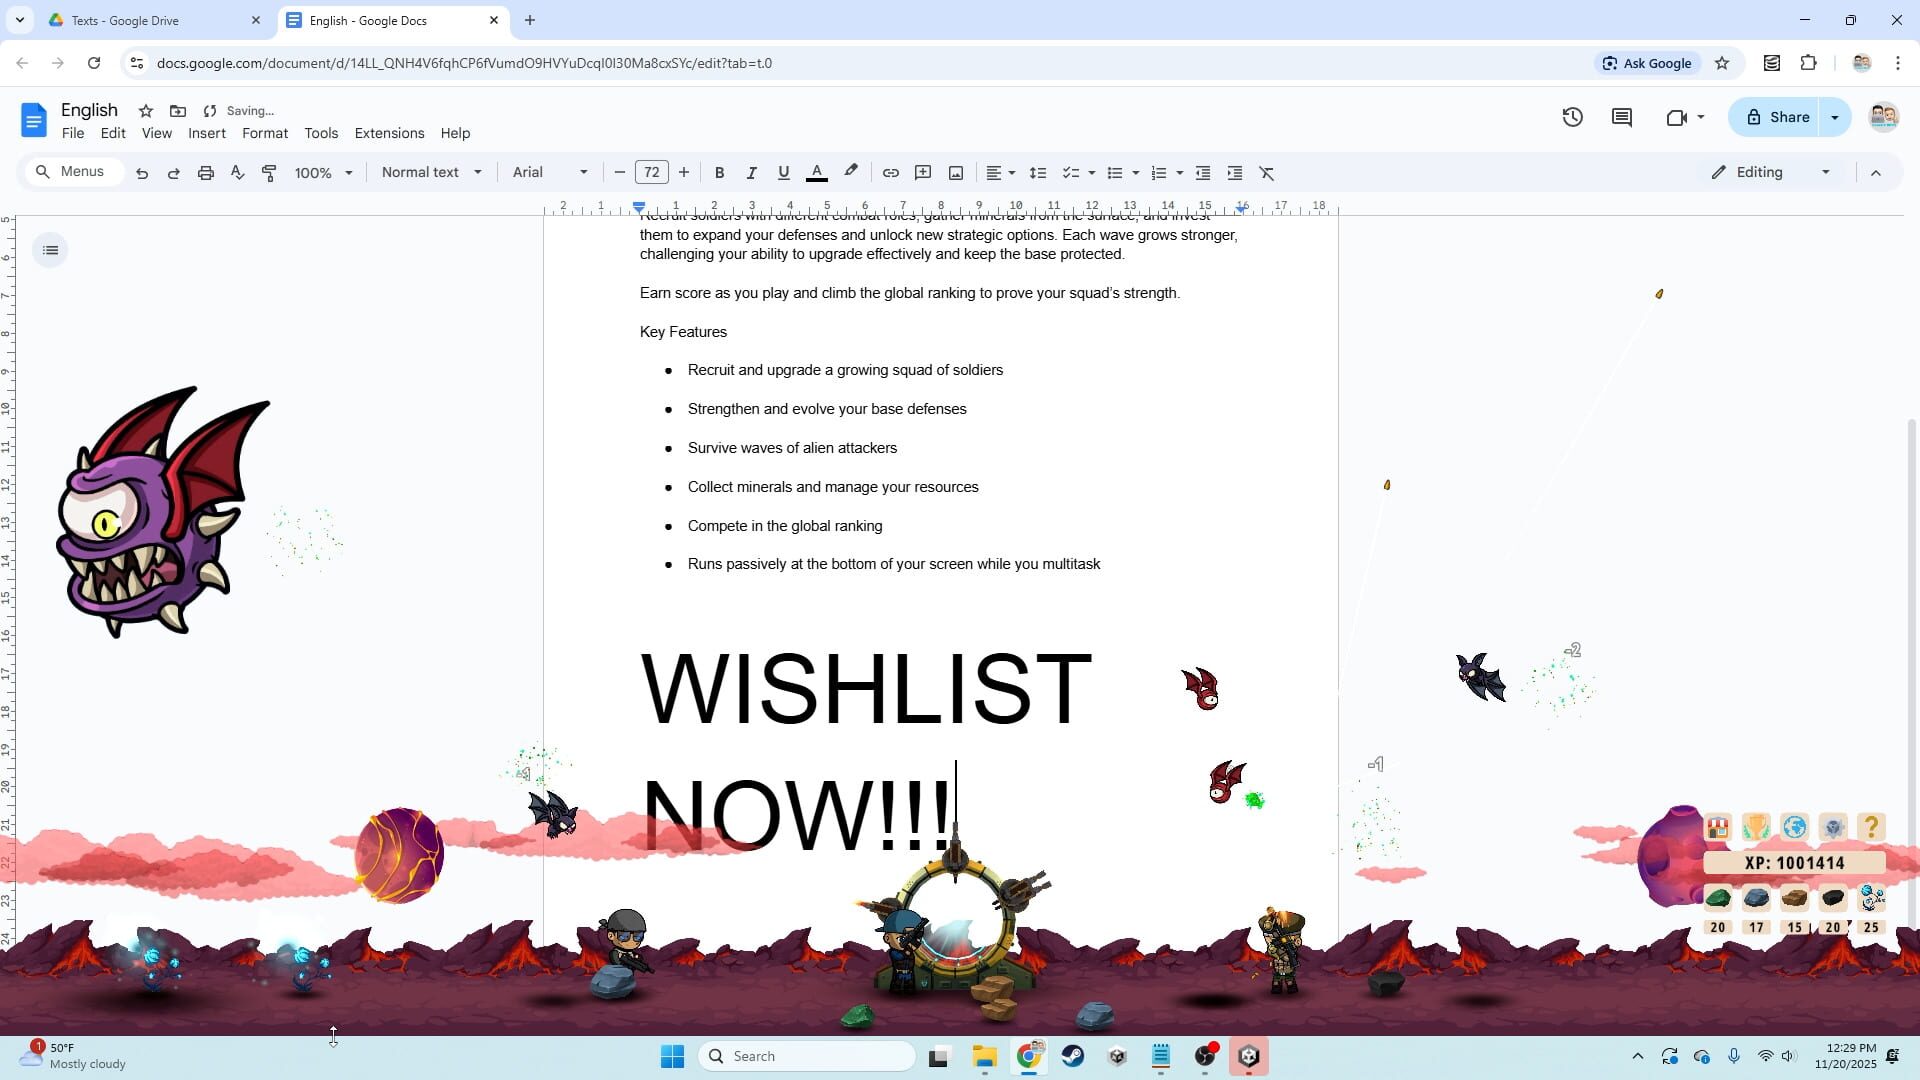The width and height of the screenshot is (1920, 1080).
Task: Open the Insert menu
Action: tap(207, 133)
